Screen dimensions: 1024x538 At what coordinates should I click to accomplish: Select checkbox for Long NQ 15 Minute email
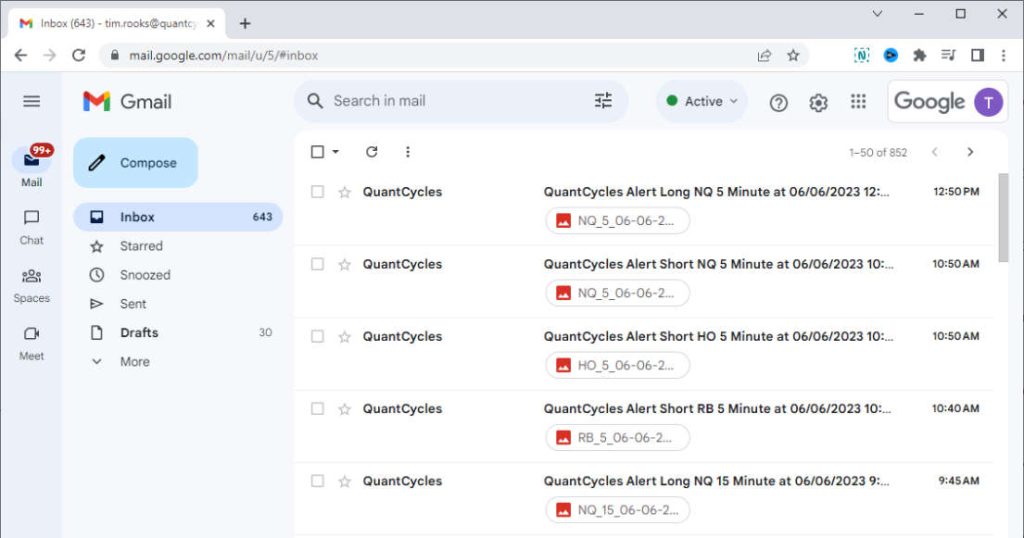tap(317, 481)
